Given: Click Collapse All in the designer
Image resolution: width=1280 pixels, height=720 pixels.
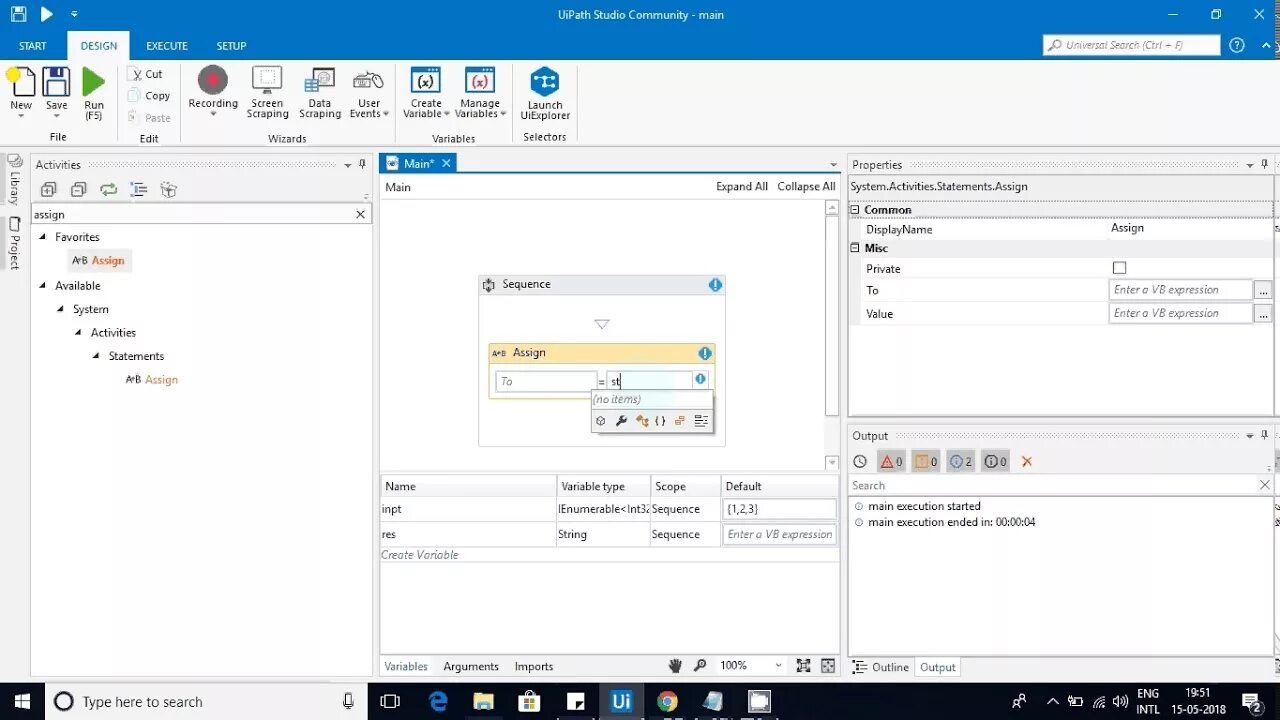Looking at the screenshot, I should [806, 187].
